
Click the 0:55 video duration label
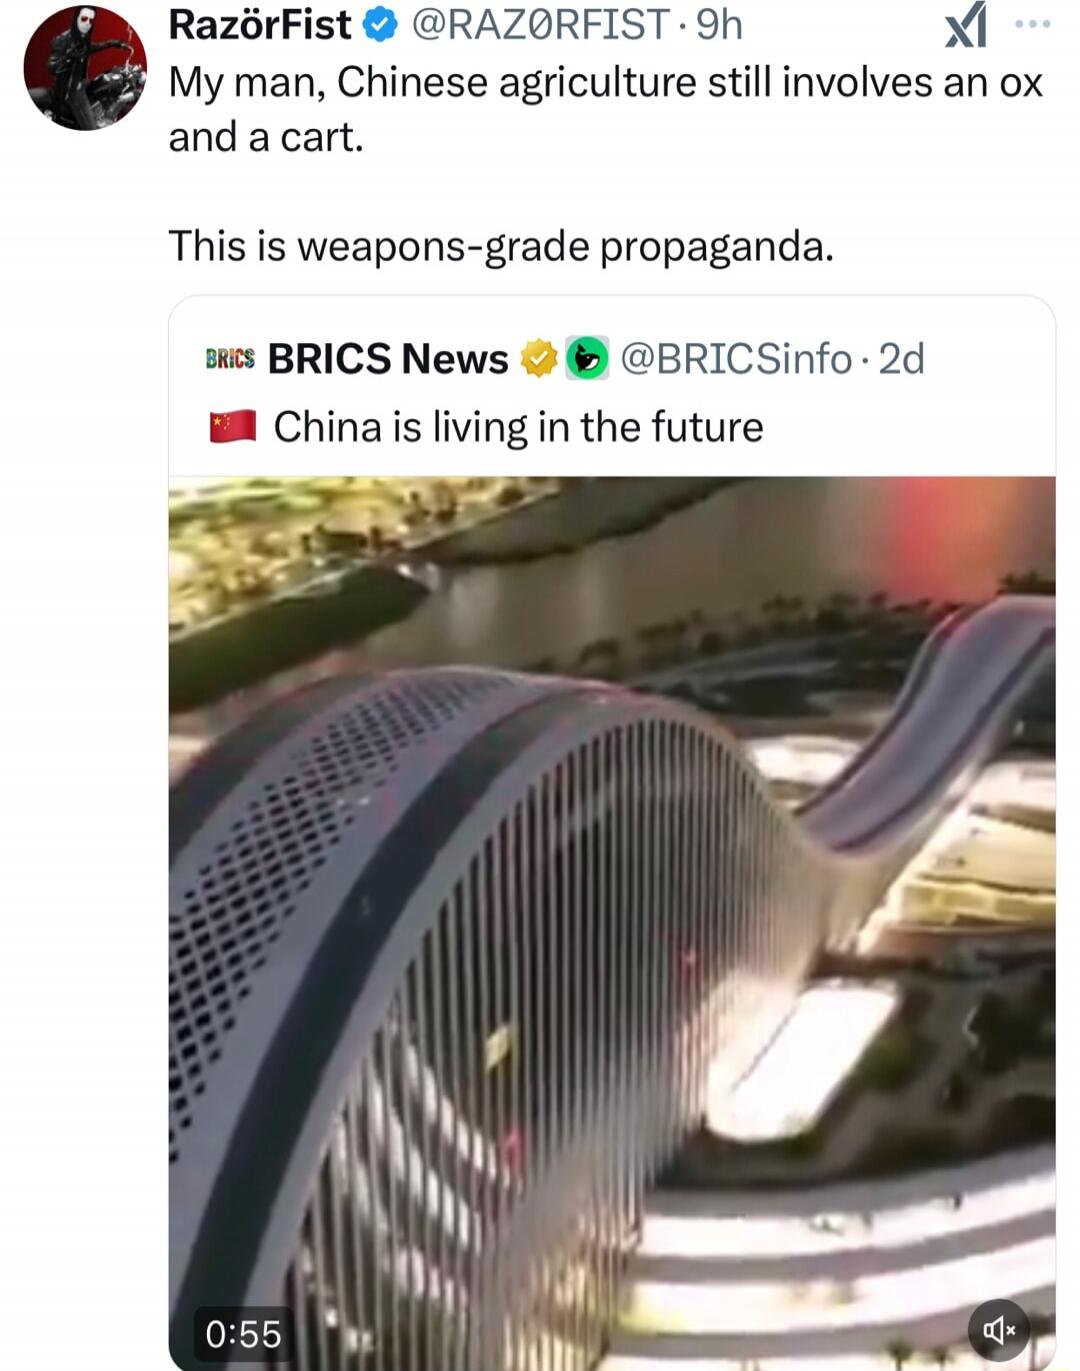pos(243,1334)
